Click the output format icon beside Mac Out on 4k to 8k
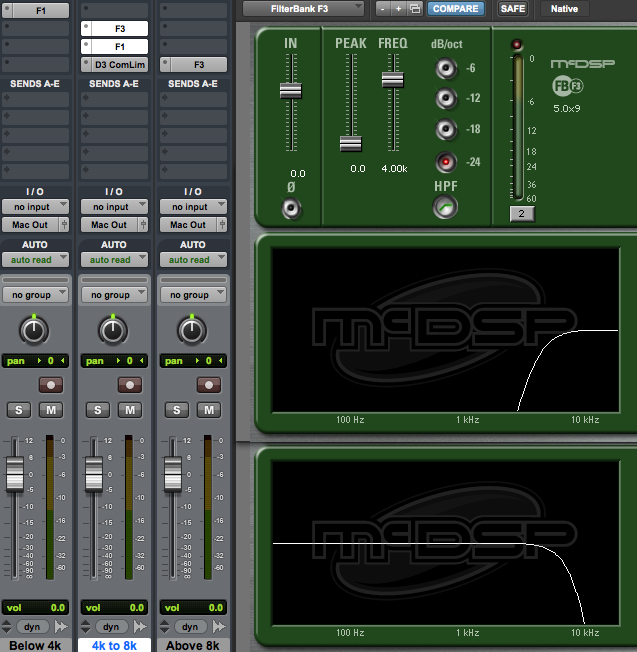637x652 pixels. [x=142, y=225]
